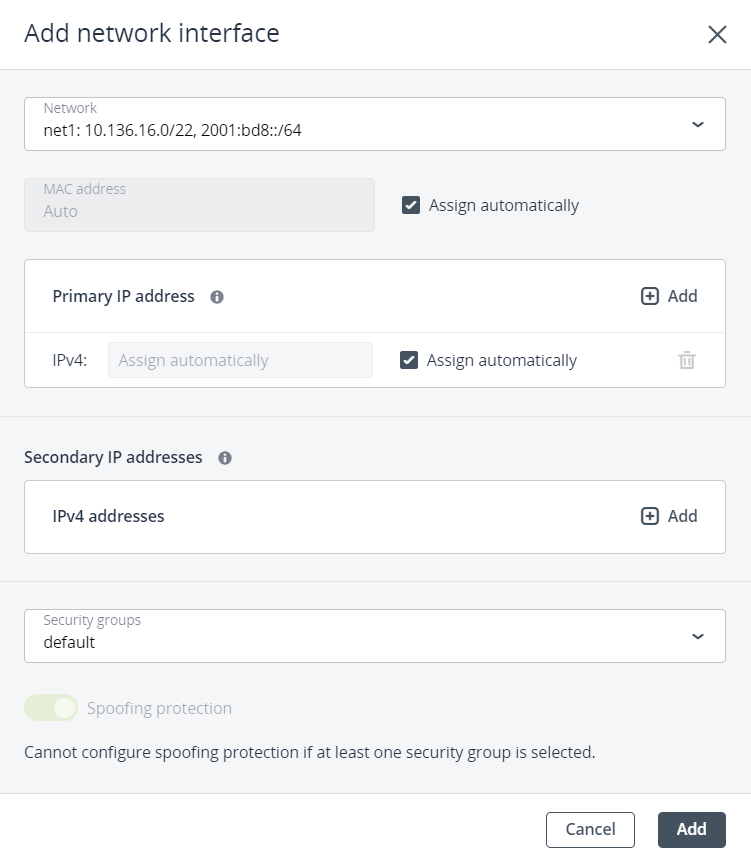Click the Cancel button
Screen dimensions: 751x862
pos(589,829)
